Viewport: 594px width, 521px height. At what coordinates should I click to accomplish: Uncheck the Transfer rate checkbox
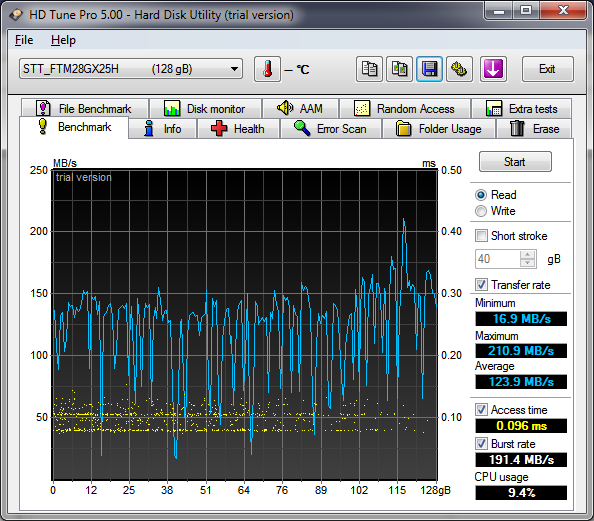tap(481, 285)
